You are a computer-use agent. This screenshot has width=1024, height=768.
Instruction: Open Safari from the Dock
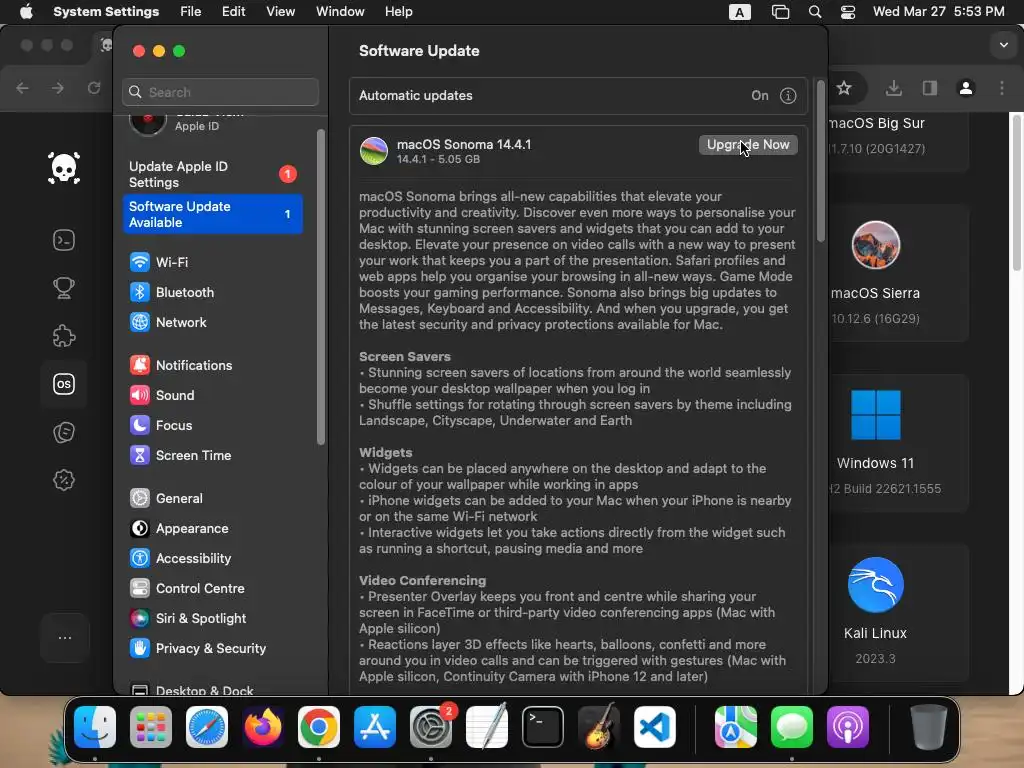[x=207, y=727]
